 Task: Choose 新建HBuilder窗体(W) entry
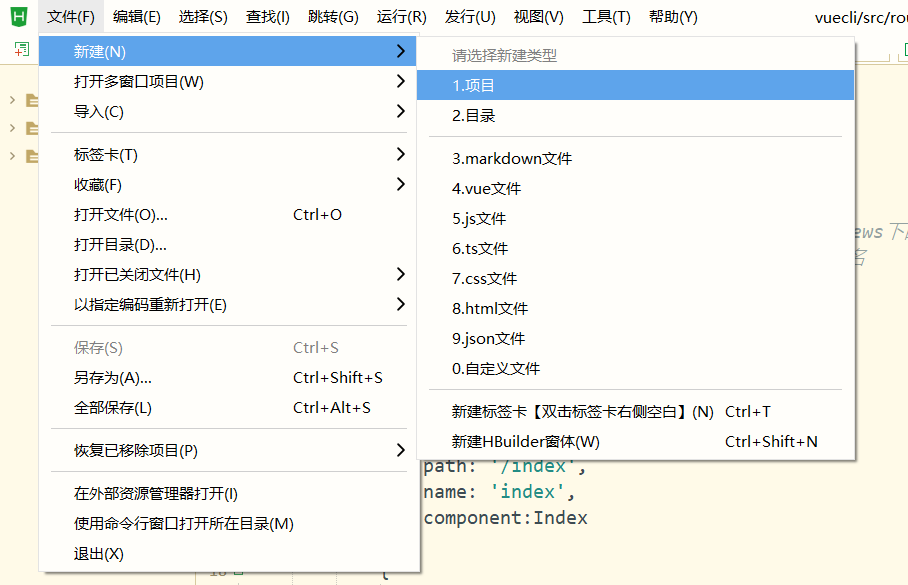pos(635,442)
